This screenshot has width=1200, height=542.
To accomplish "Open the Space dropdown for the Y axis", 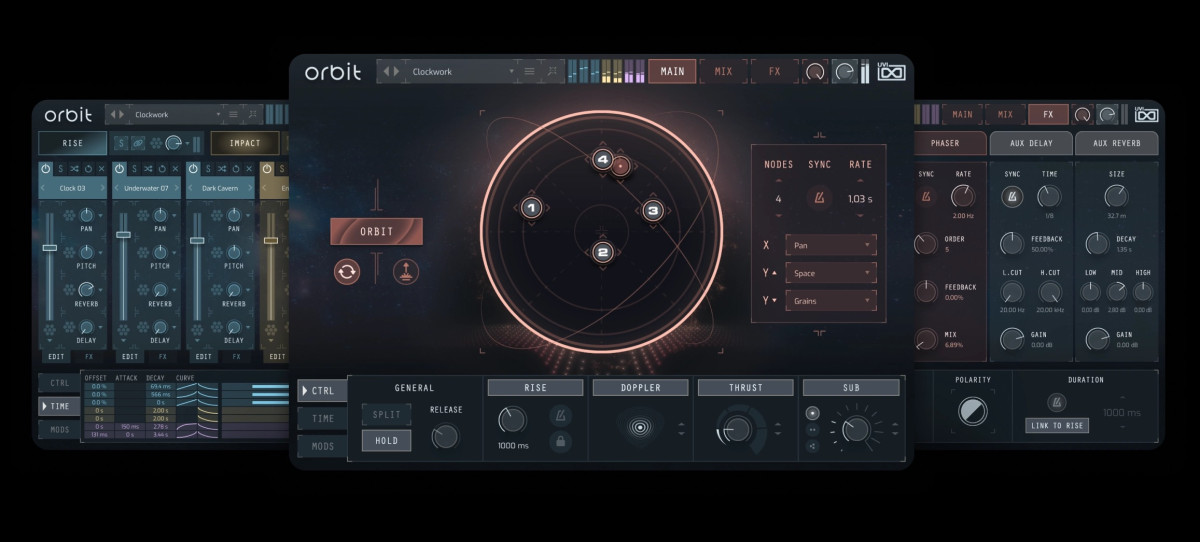I will (x=830, y=272).
